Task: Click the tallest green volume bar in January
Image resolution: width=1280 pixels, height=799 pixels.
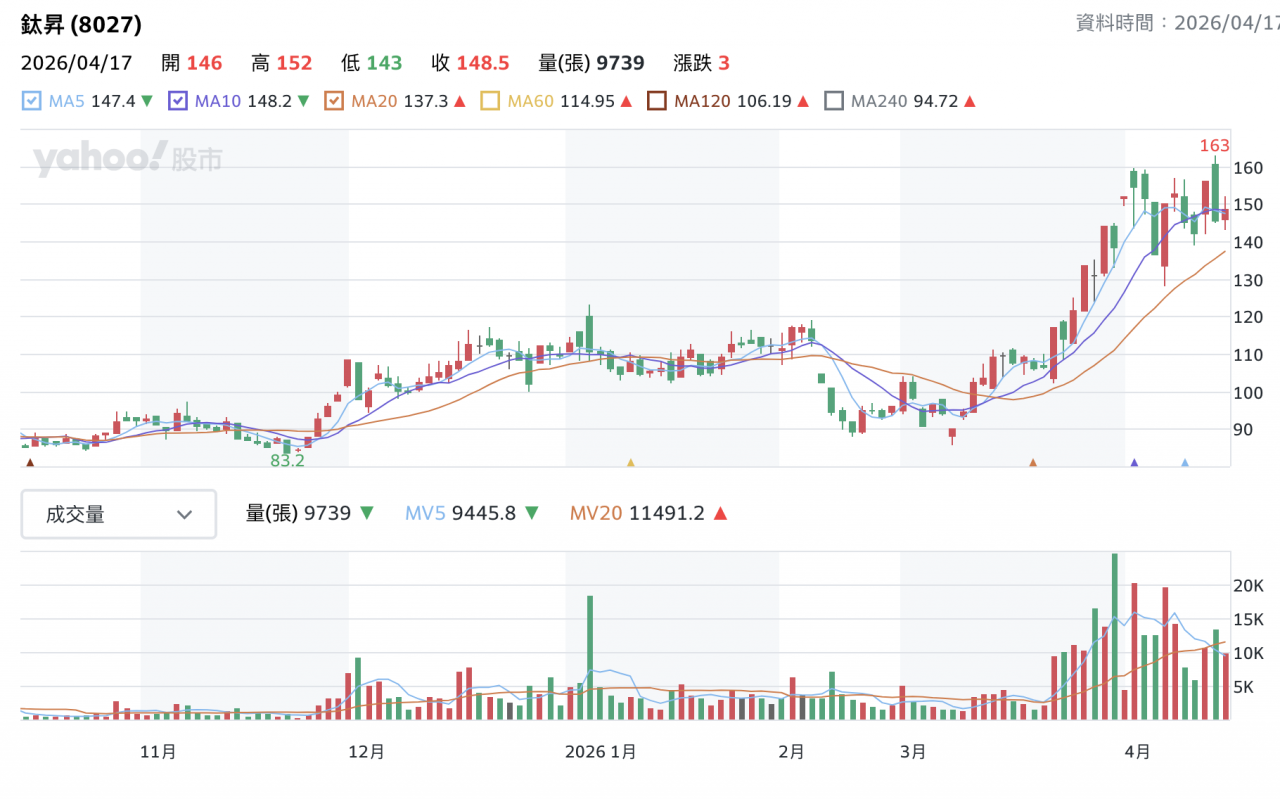Action: 590,656
